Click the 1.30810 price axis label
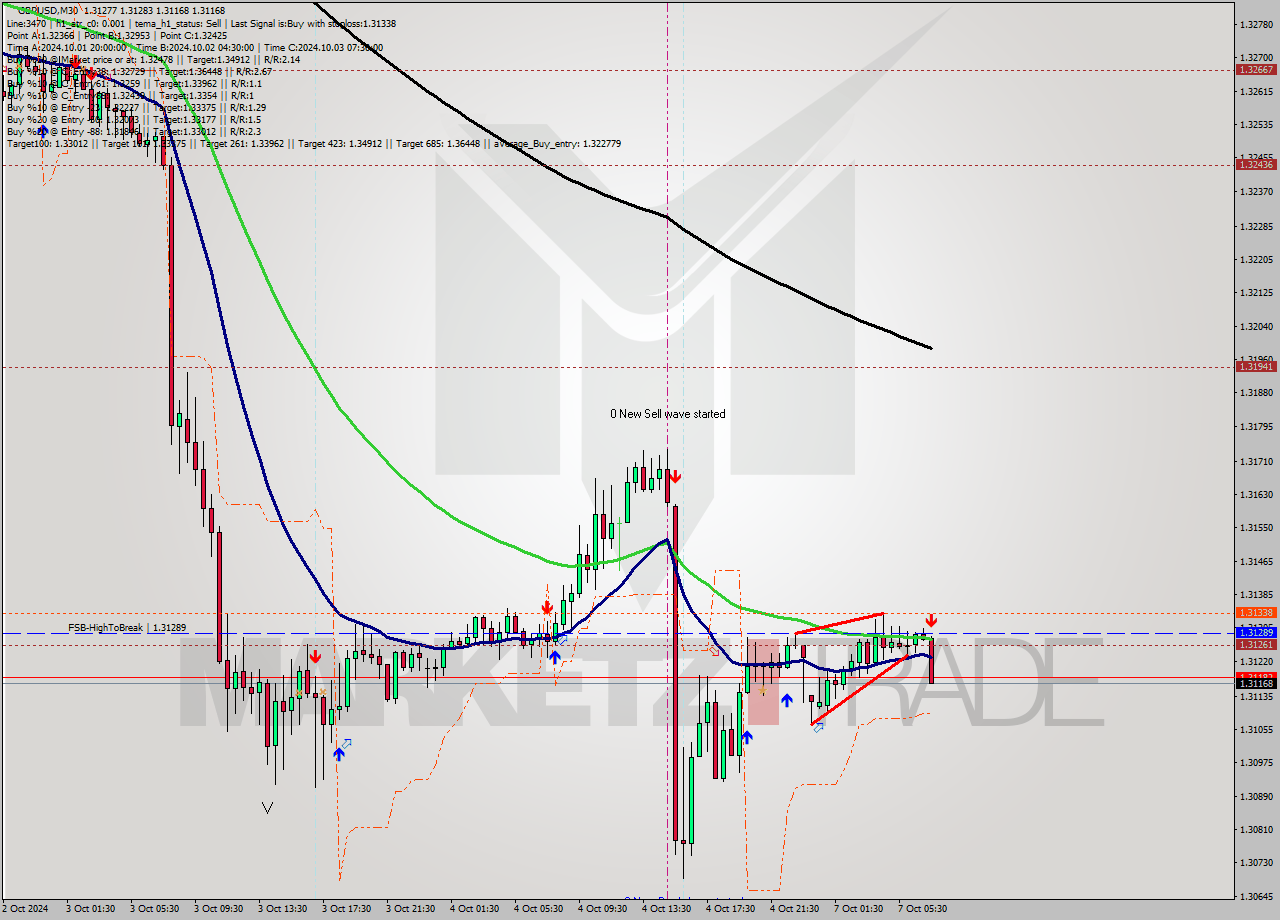The height and width of the screenshot is (920, 1280). pyautogui.click(x=1256, y=829)
